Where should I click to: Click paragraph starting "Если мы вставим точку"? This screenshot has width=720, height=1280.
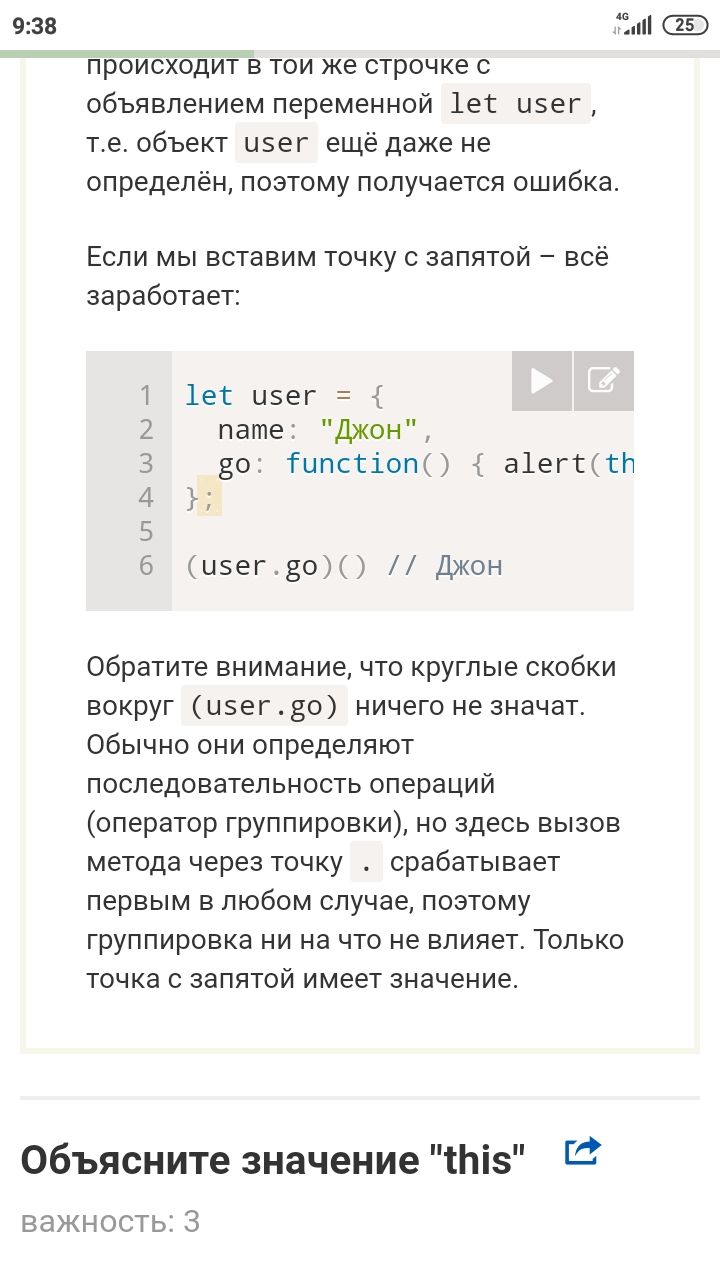[x=348, y=277]
